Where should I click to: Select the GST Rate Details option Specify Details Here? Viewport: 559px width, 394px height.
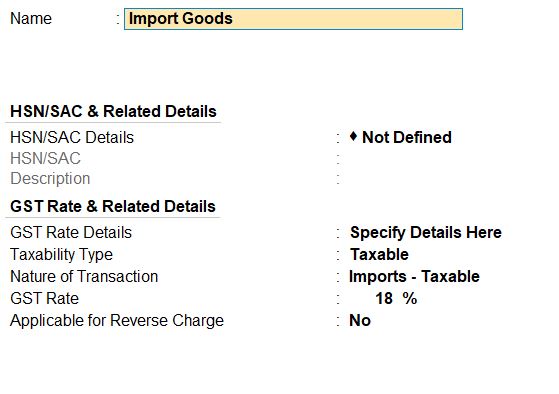(x=426, y=232)
